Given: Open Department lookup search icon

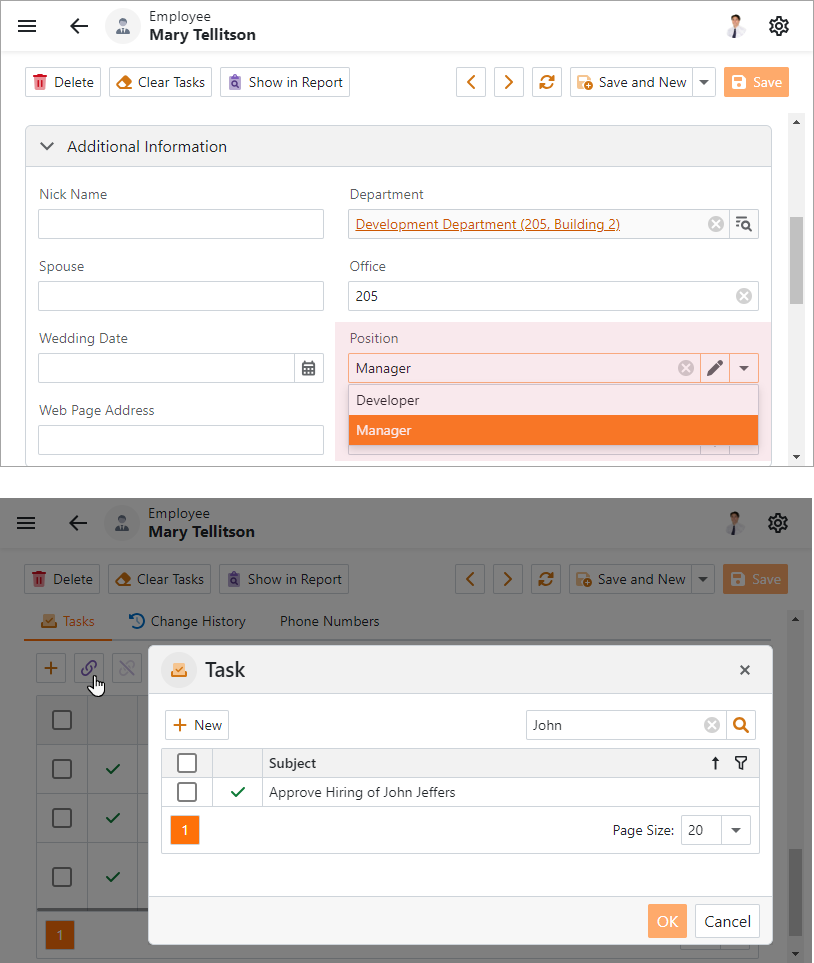Looking at the screenshot, I should pos(744,224).
